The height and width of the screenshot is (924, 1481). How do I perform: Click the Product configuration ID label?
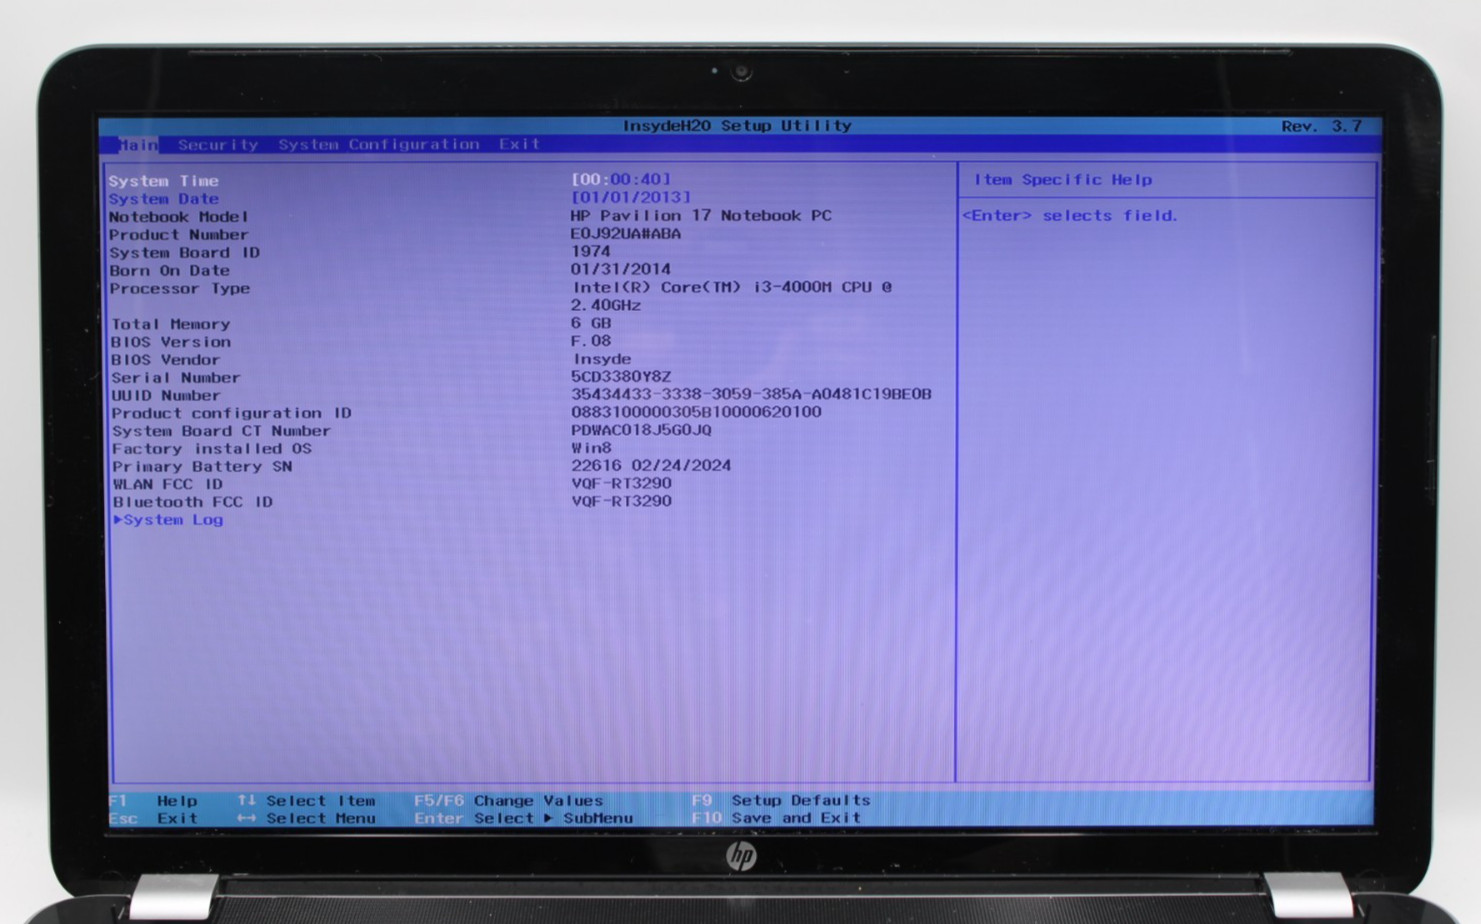pyautogui.click(x=231, y=414)
